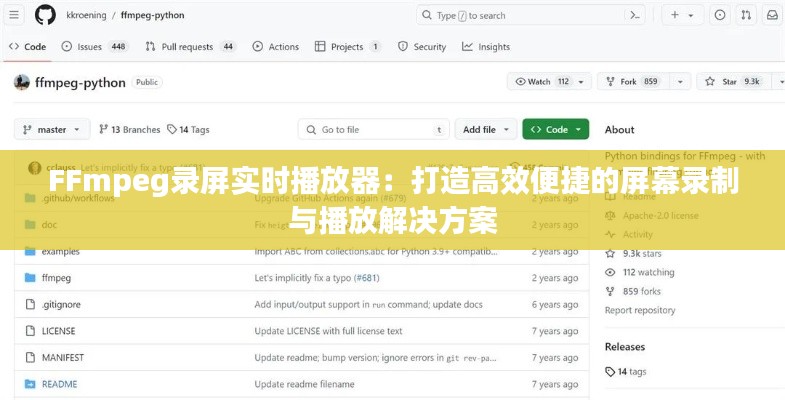Go to the Actions tab
Image resolution: width=785 pixels, height=400 pixels.
pos(275,47)
